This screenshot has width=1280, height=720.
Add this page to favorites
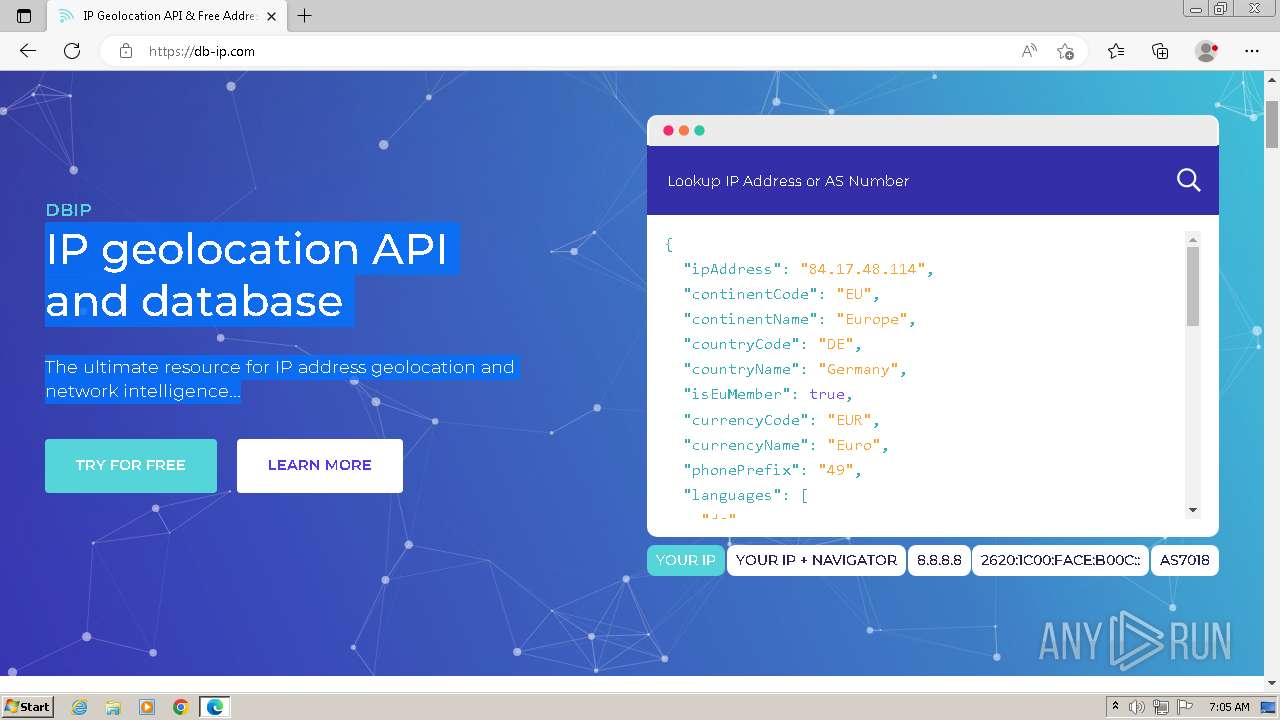[1066, 51]
